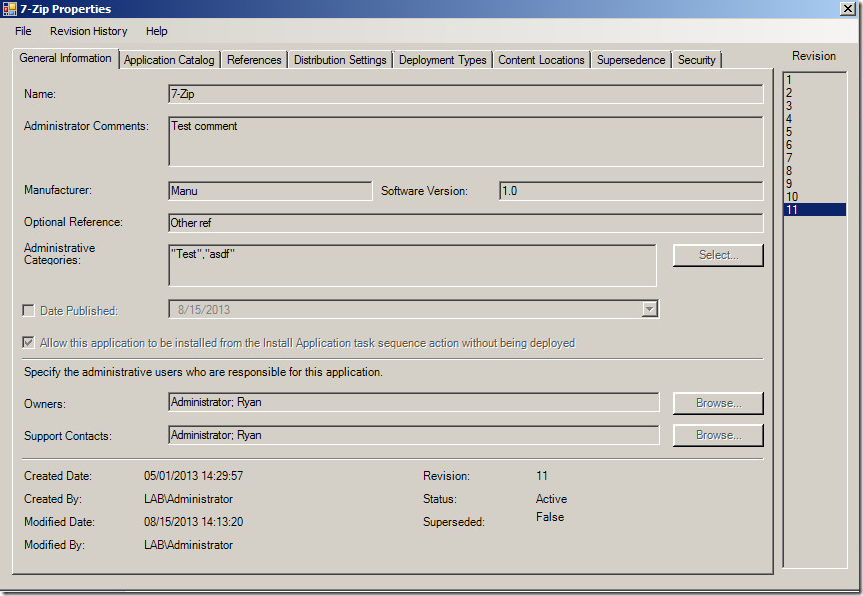The height and width of the screenshot is (596, 863).
Task: Click the Software Version field
Action: coord(631,191)
